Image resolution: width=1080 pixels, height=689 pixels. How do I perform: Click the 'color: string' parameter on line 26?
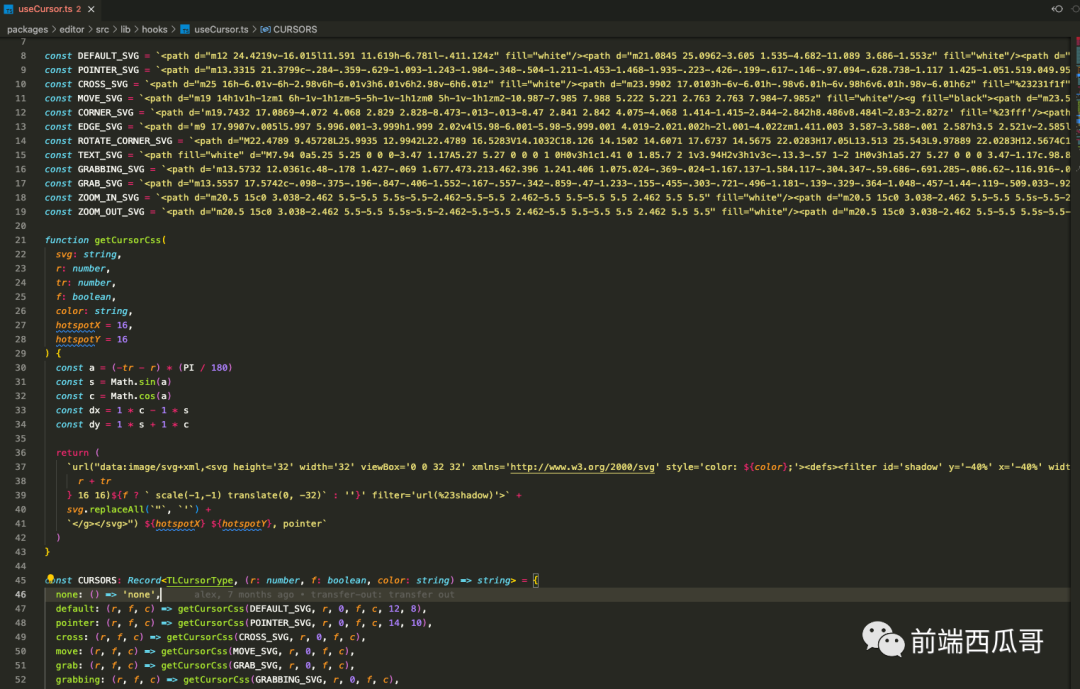[94, 311]
